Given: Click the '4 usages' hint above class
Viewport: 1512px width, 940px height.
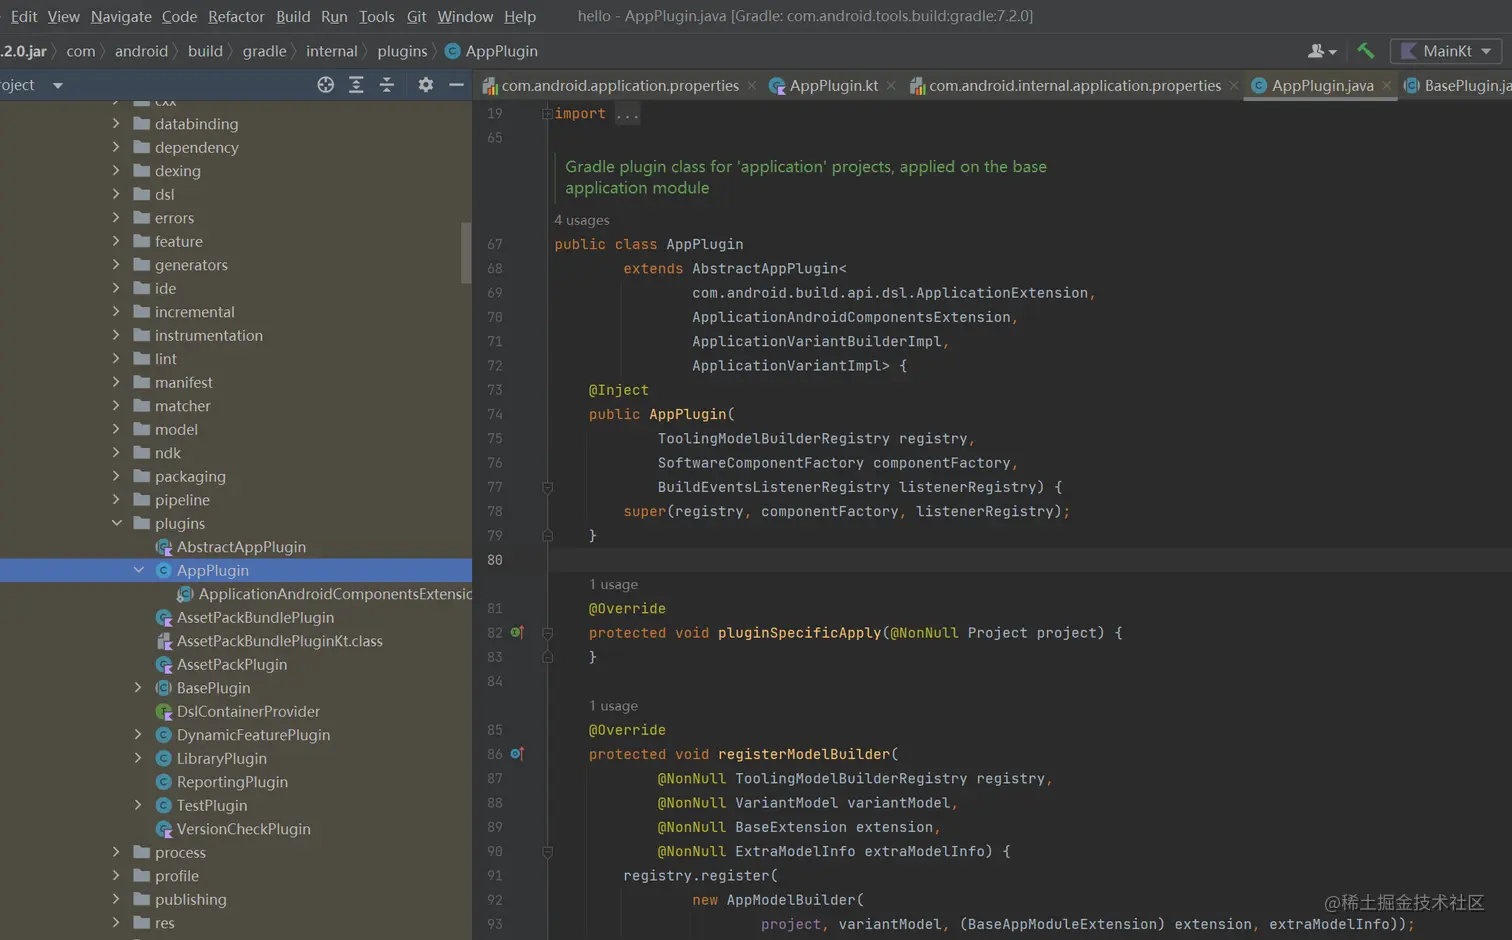Looking at the screenshot, I should click(581, 220).
